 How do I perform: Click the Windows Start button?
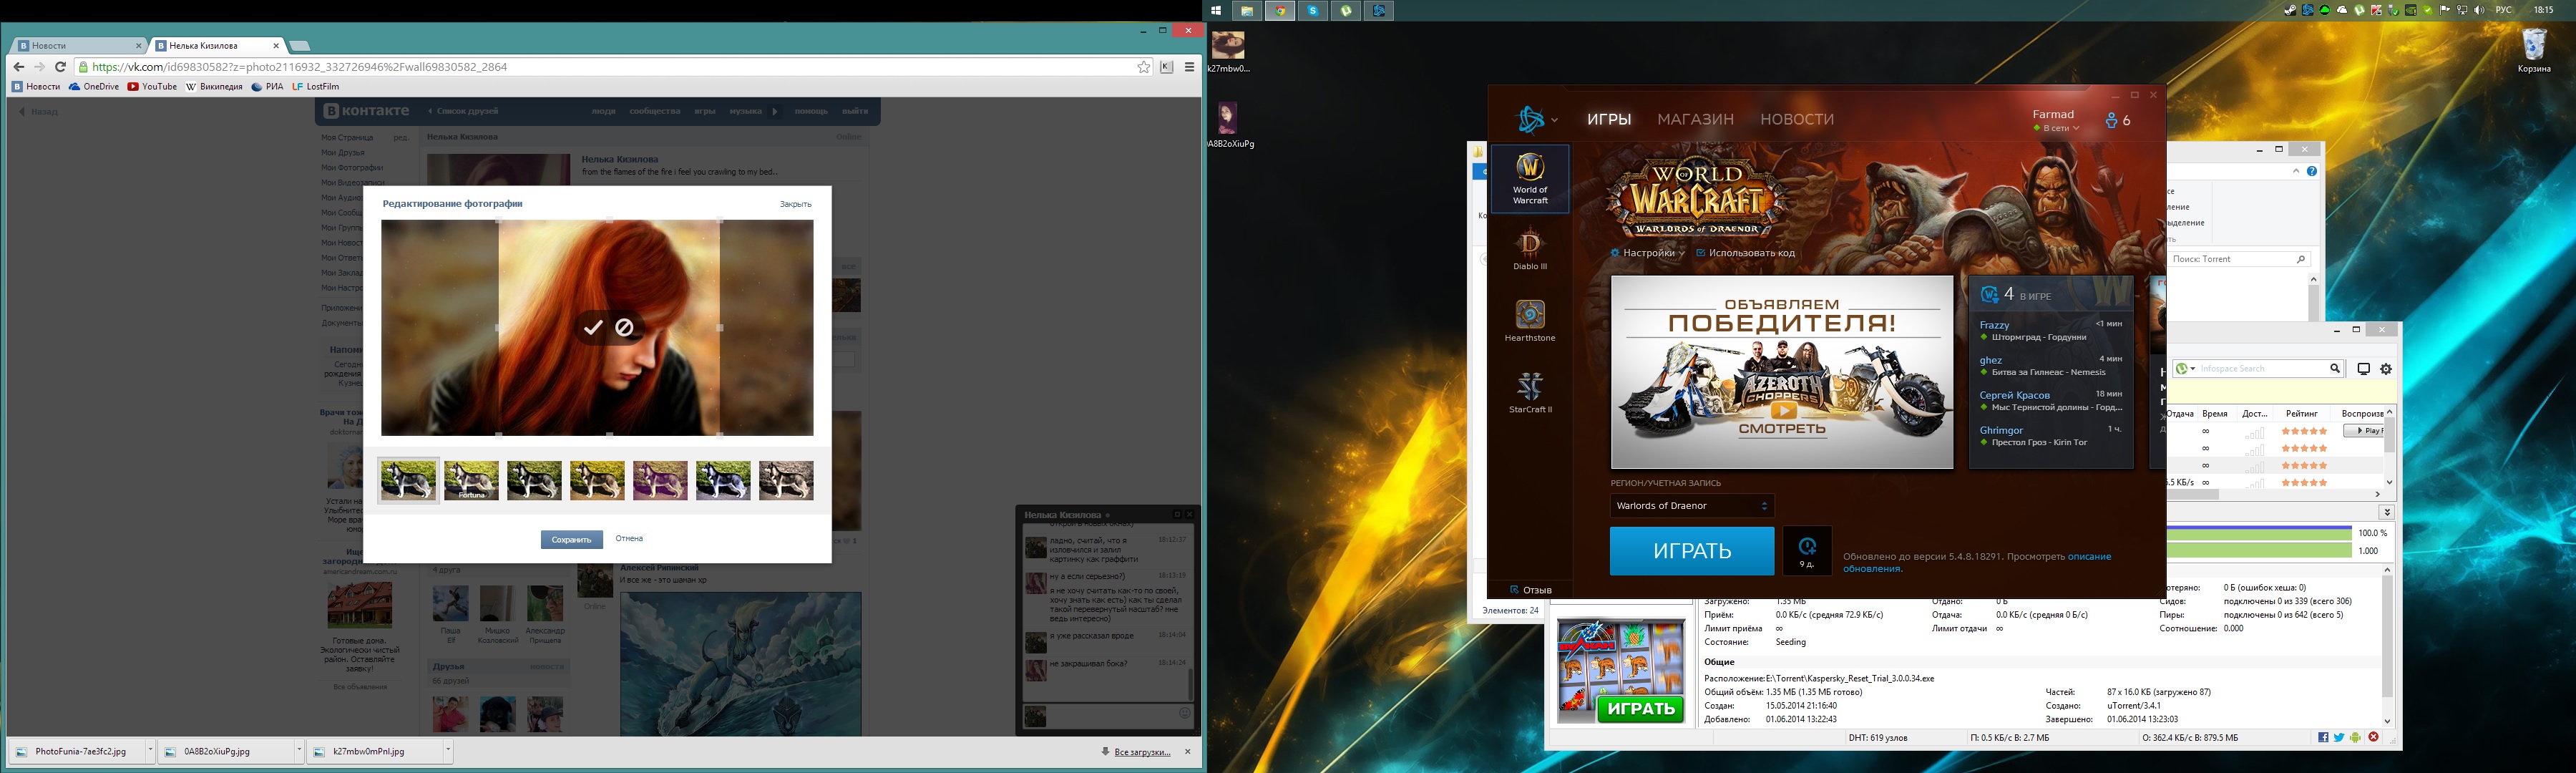pos(1216,10)
